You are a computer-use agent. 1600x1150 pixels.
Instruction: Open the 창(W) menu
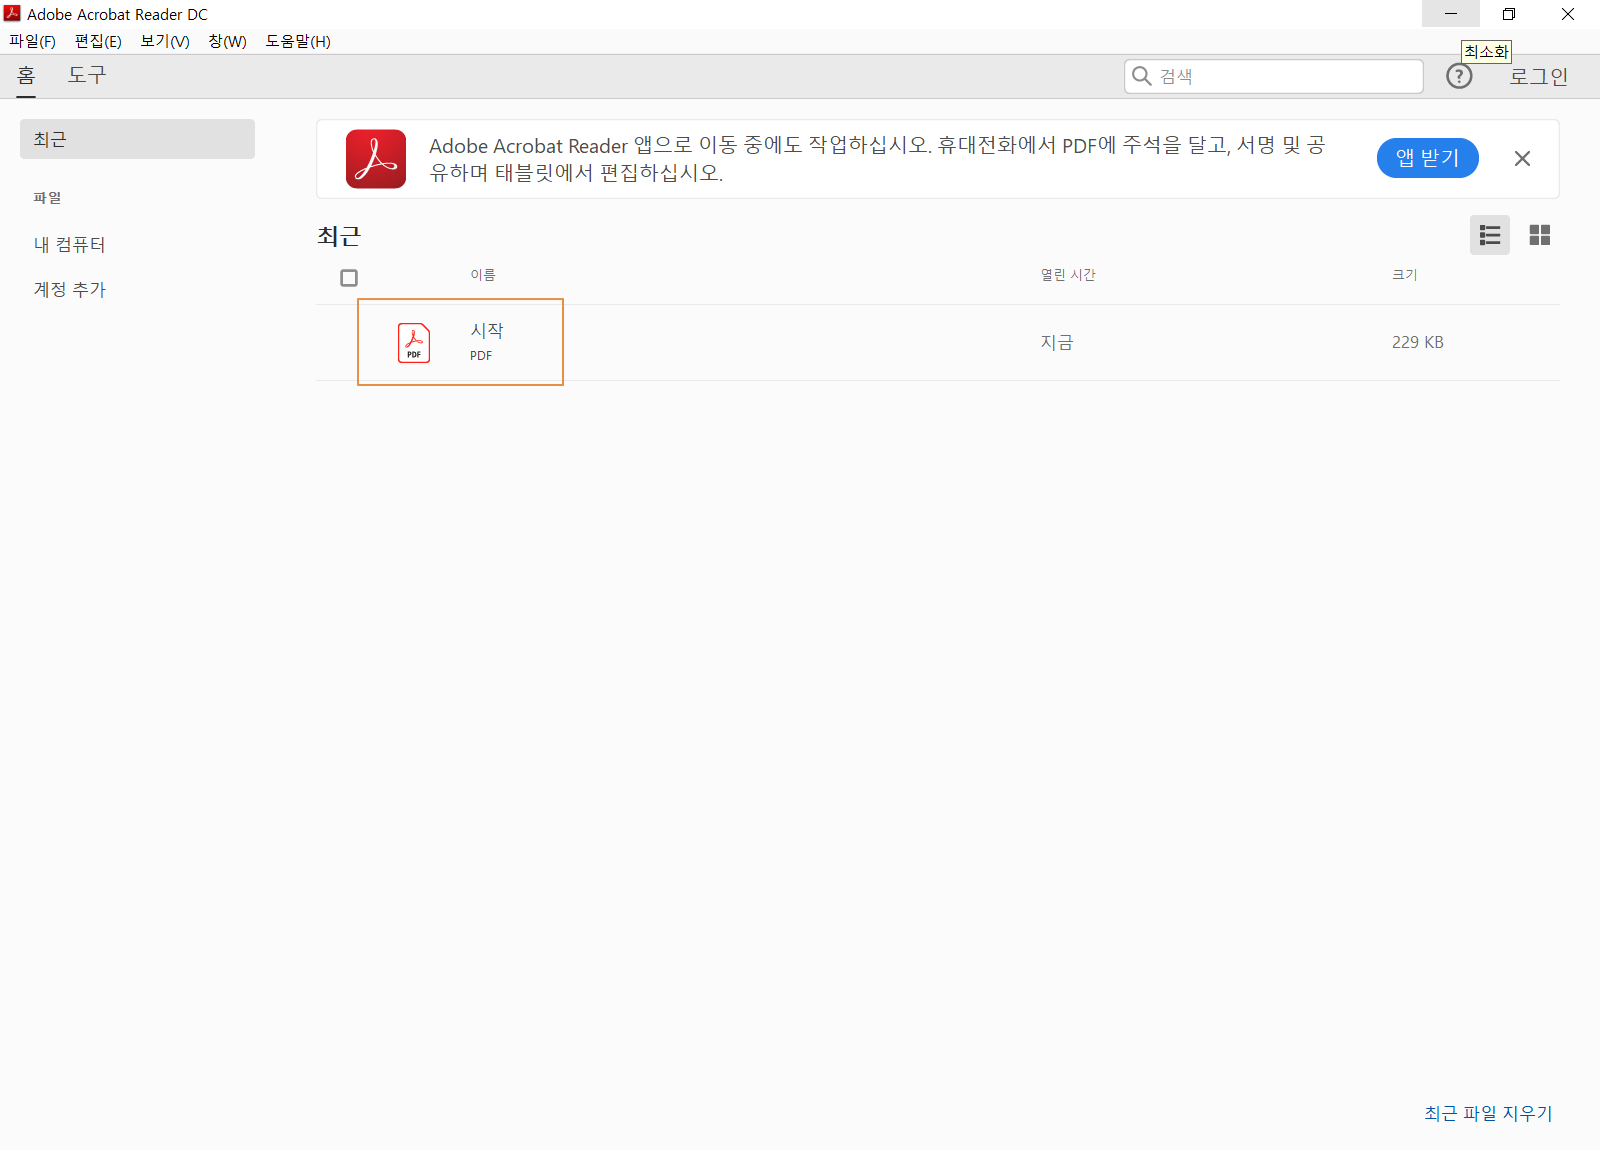click(x=227, y=41)
